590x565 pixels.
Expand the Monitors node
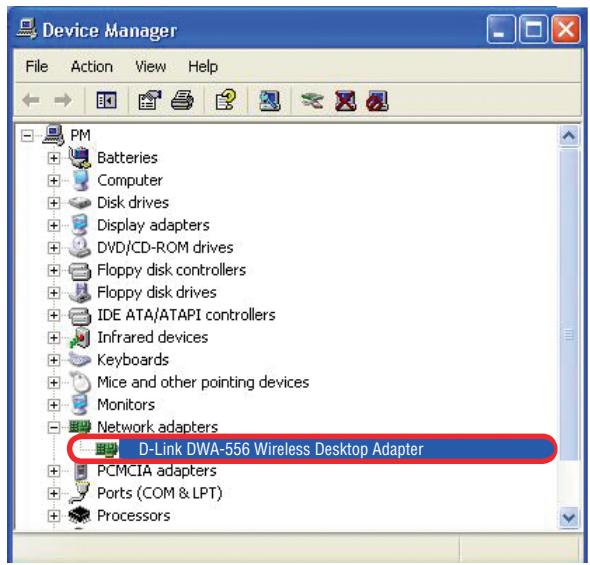coord(53,405)
